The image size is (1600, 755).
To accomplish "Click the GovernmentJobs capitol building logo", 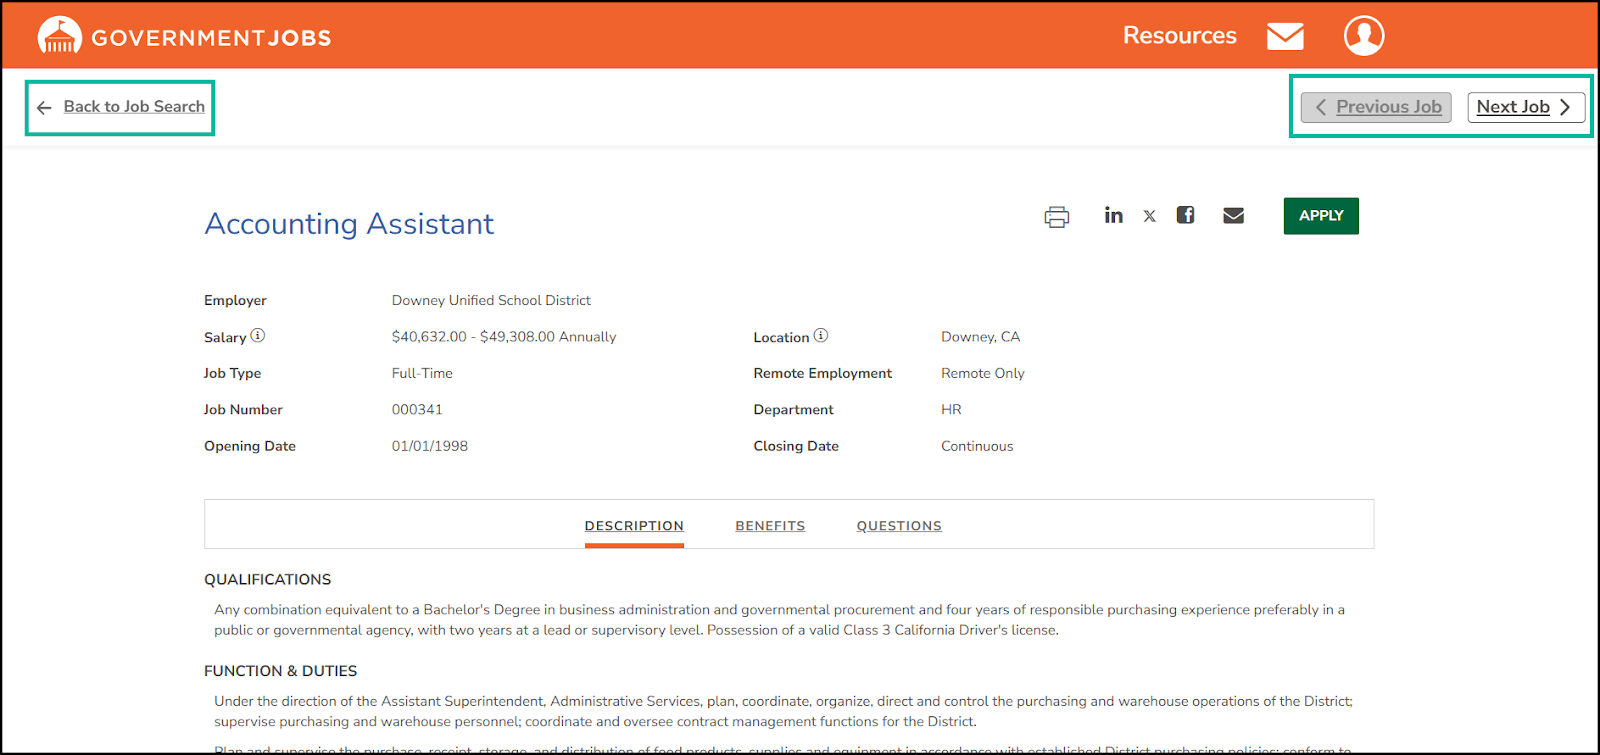I will point(59,36).
